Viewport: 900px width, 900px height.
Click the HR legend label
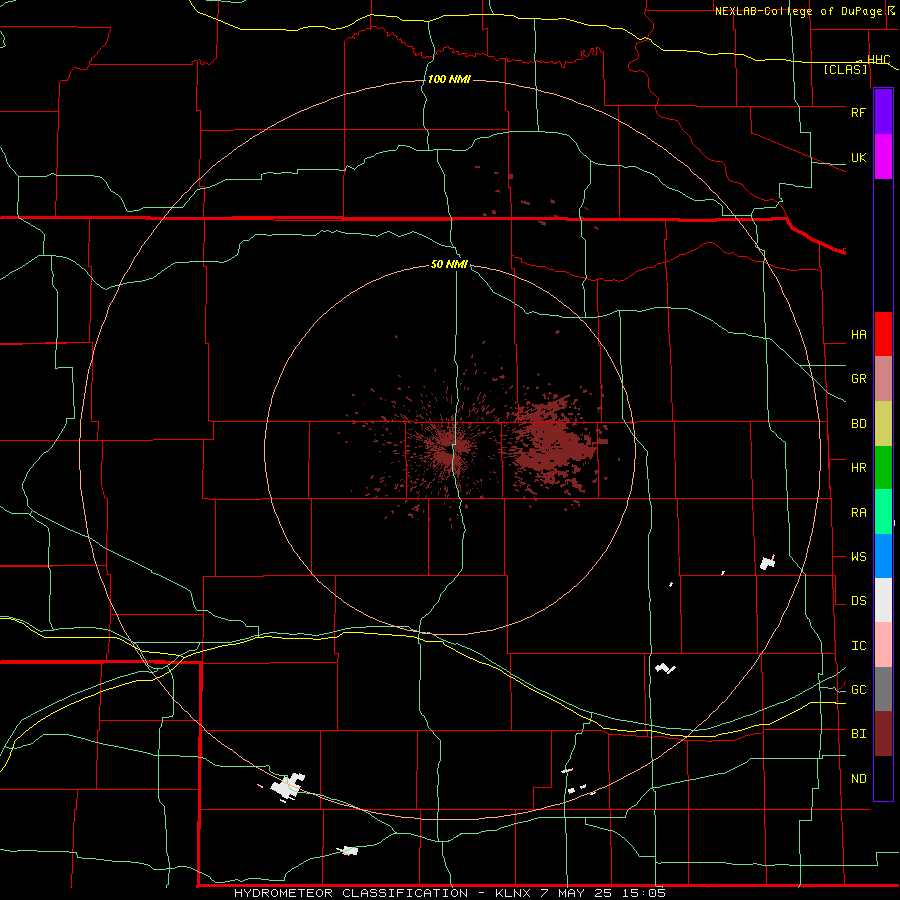point(858,467)
